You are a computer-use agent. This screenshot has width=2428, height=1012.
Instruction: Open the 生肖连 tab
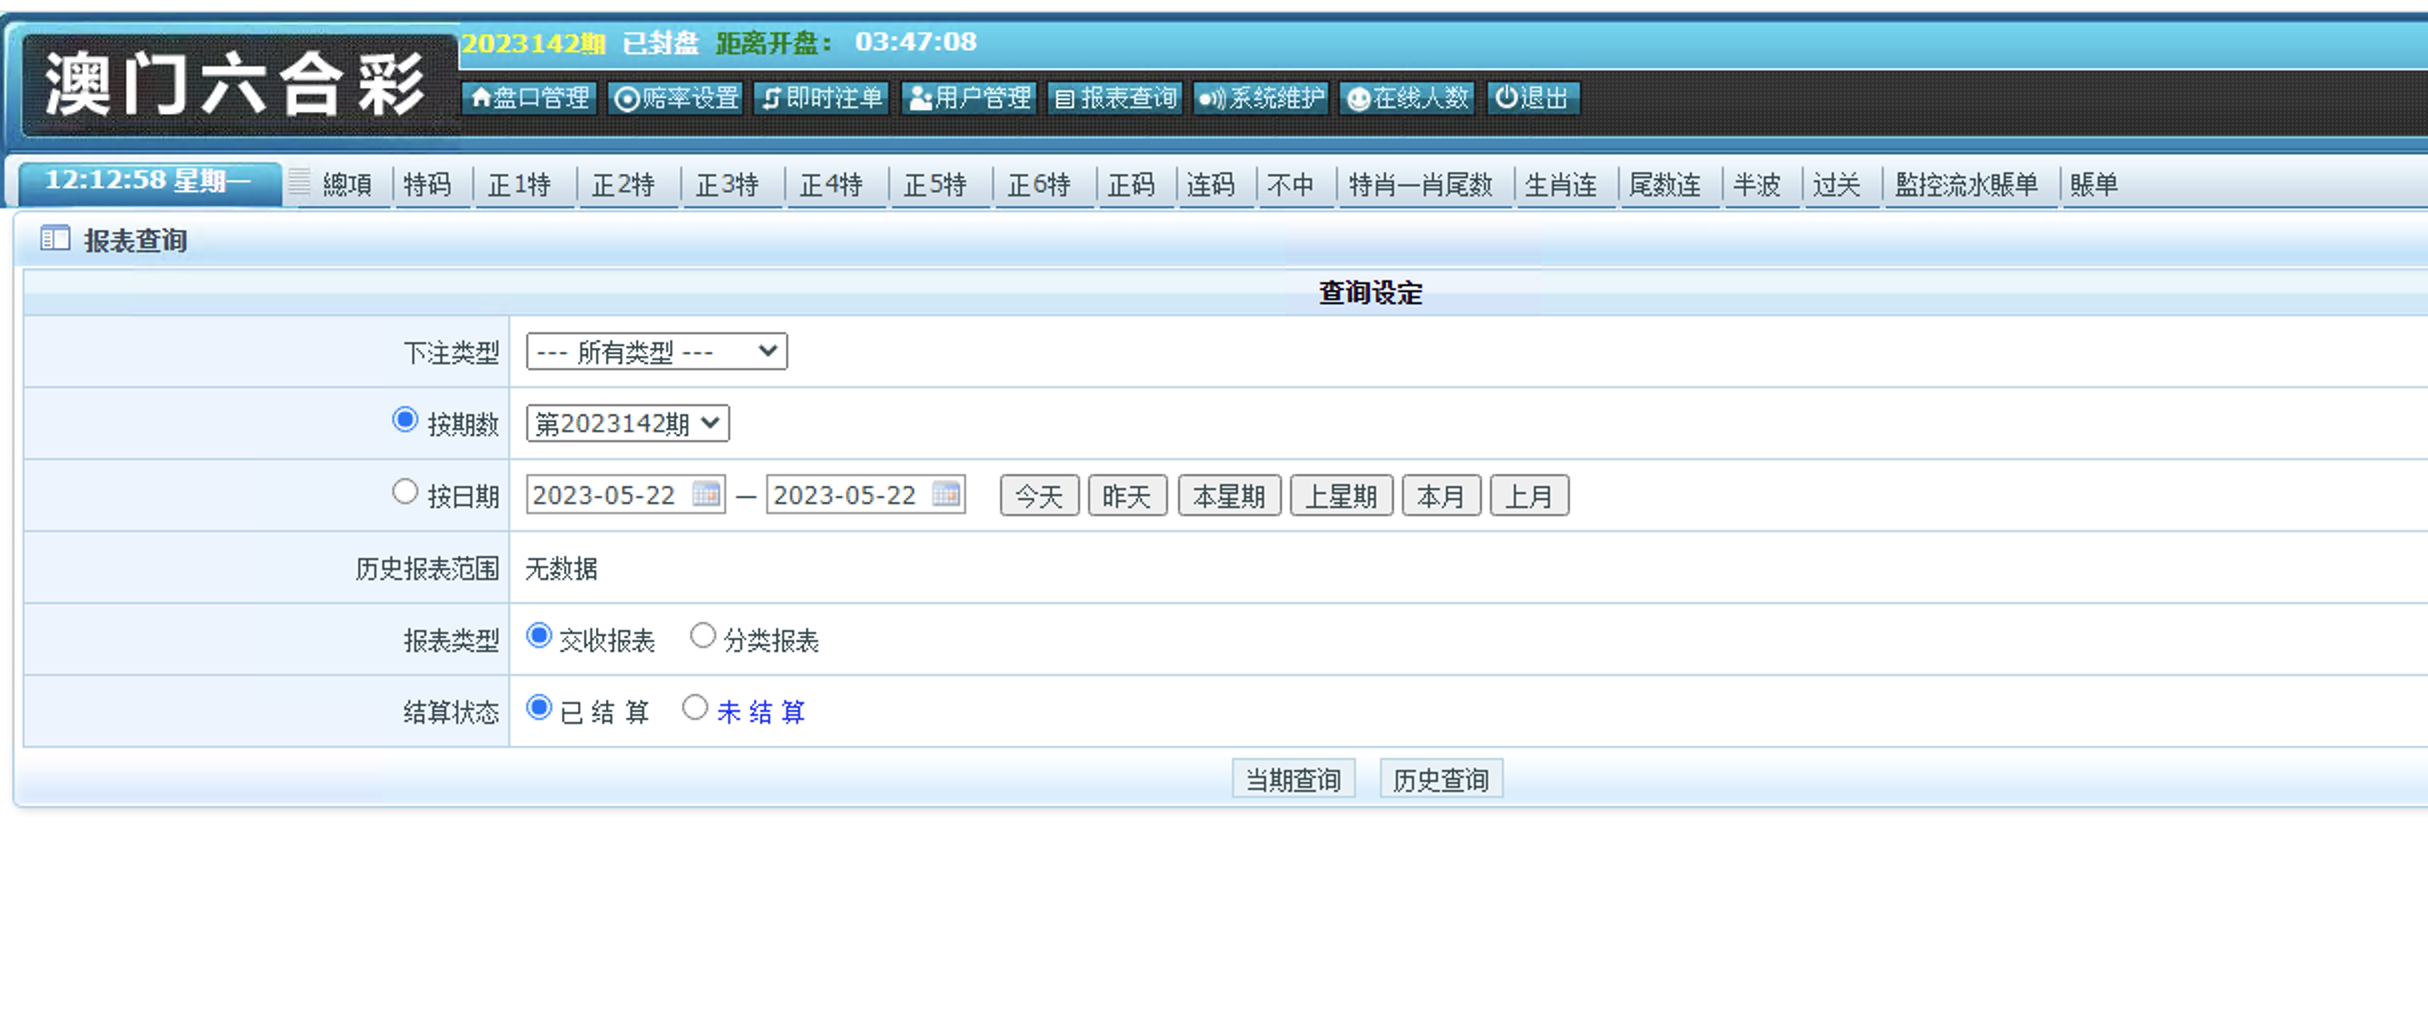pos(1561,185)
